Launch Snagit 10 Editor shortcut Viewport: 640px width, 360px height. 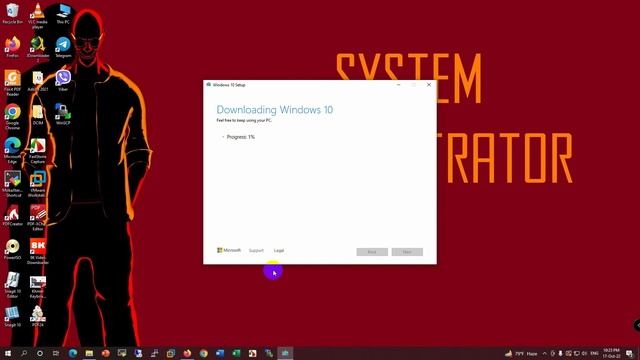(12, 285)
